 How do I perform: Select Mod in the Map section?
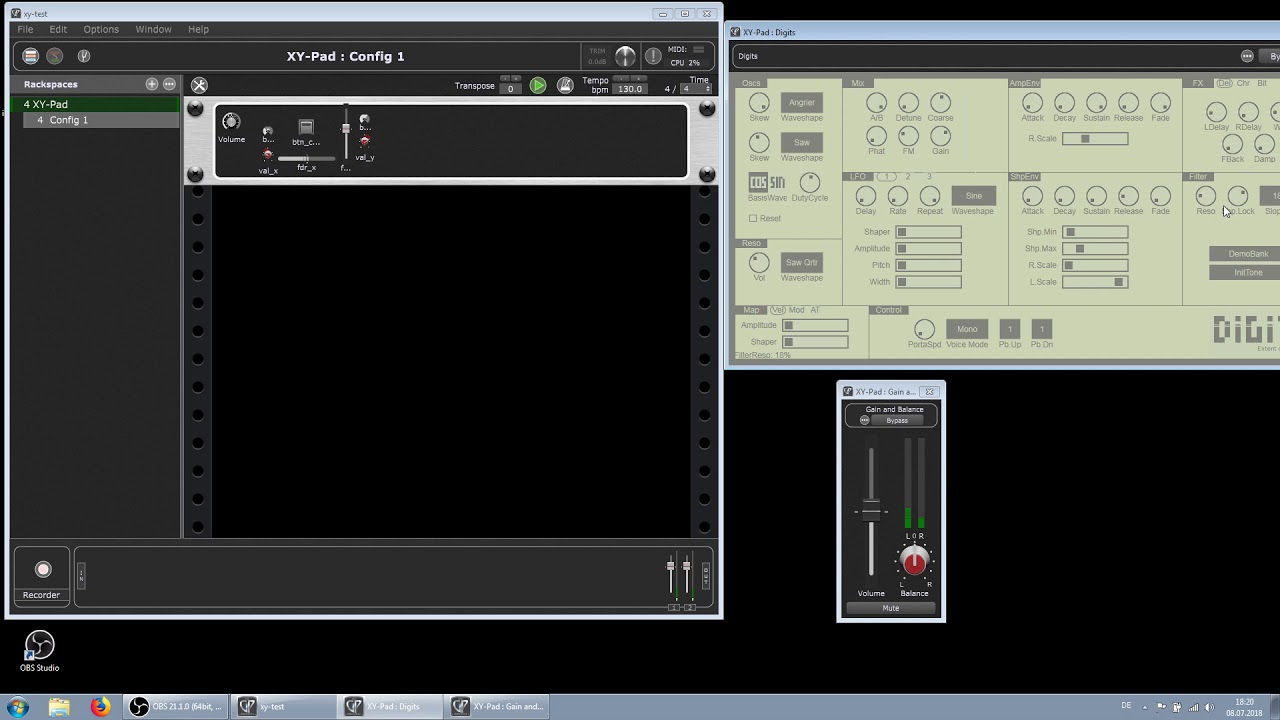click(797, 310)
